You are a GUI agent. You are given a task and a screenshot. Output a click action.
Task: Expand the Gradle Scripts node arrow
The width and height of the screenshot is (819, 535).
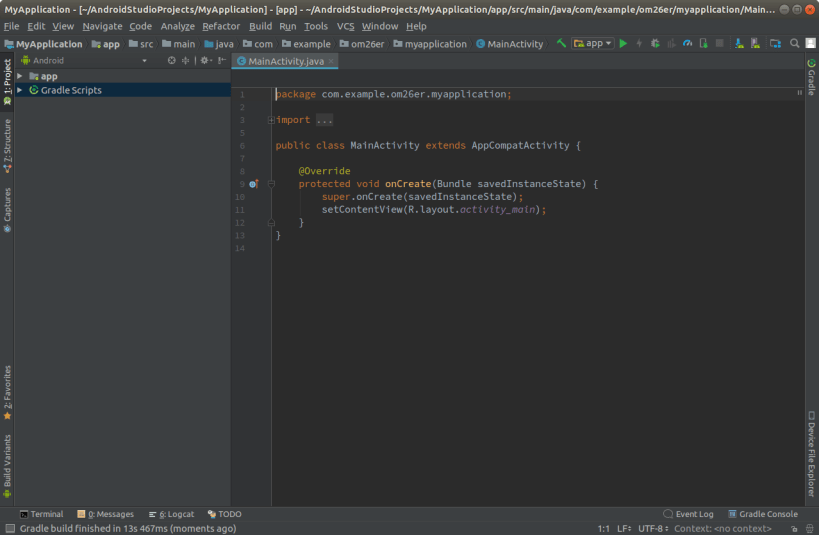click(20, 90)
